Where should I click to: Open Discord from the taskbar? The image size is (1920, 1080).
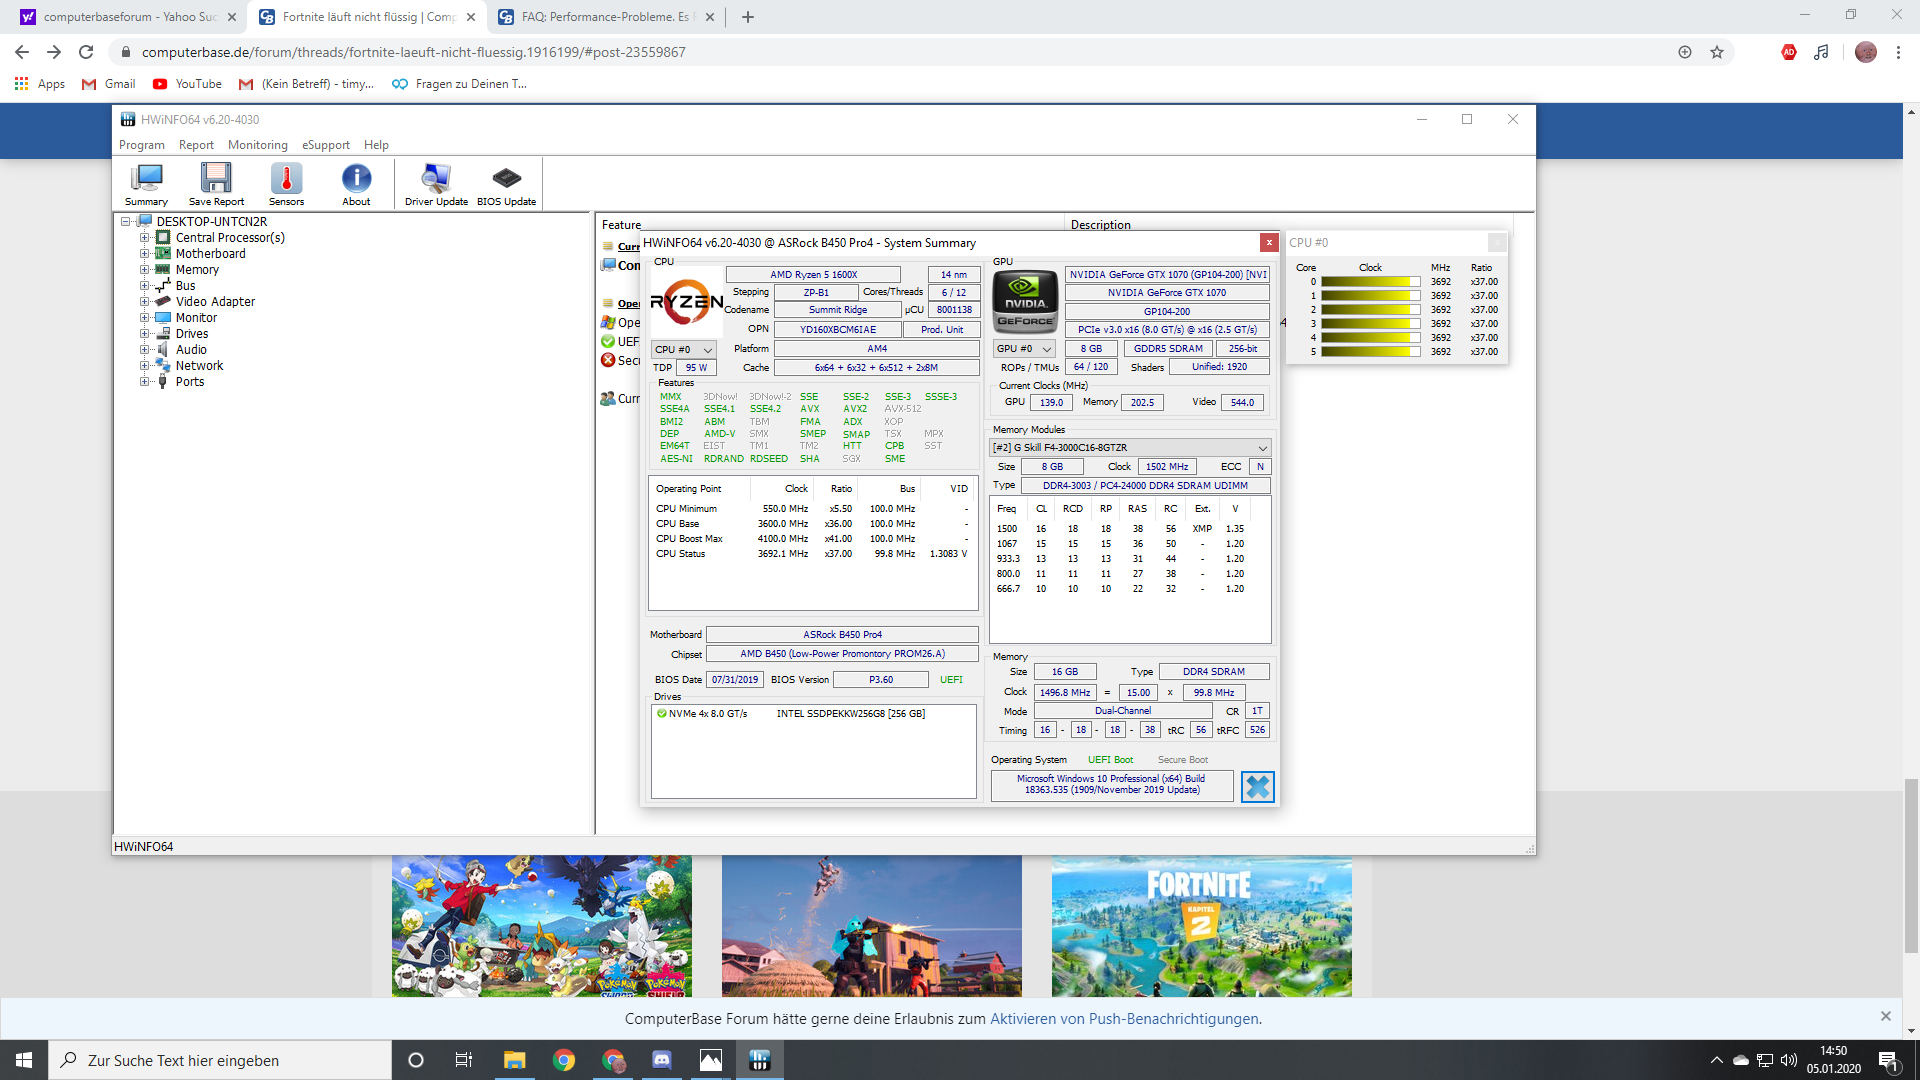(x=662, y=1060)
